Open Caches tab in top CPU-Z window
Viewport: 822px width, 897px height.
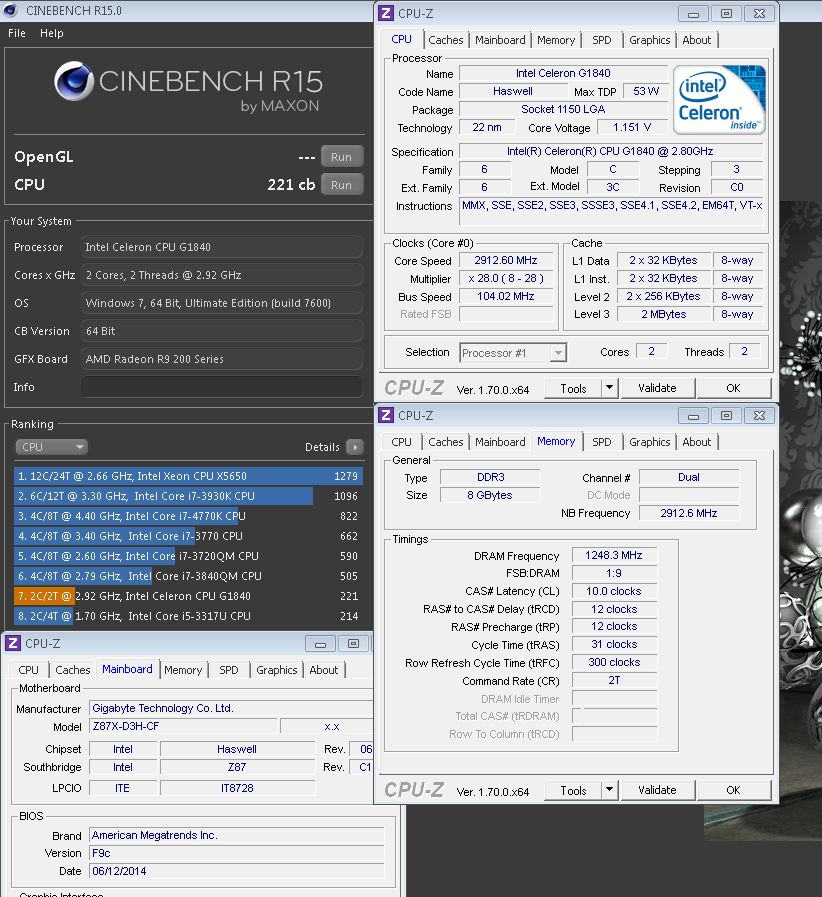446,40
